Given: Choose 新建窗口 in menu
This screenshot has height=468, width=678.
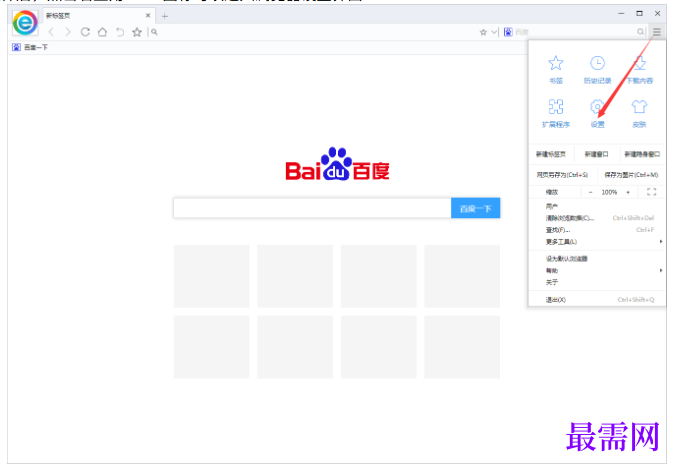Looking at the screenshot, I should (x=597, y=154).
